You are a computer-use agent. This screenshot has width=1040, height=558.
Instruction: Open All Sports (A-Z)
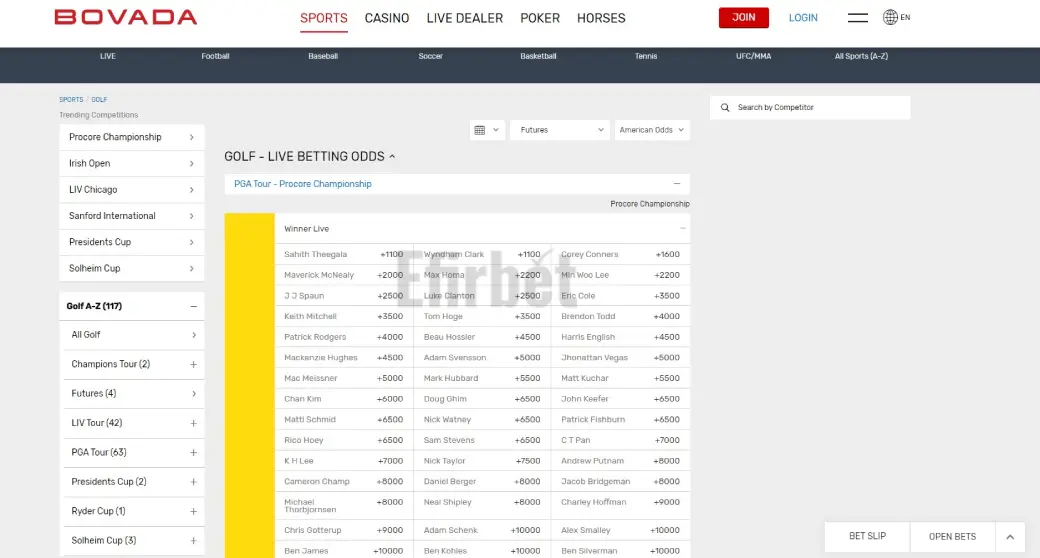(861, 56)
